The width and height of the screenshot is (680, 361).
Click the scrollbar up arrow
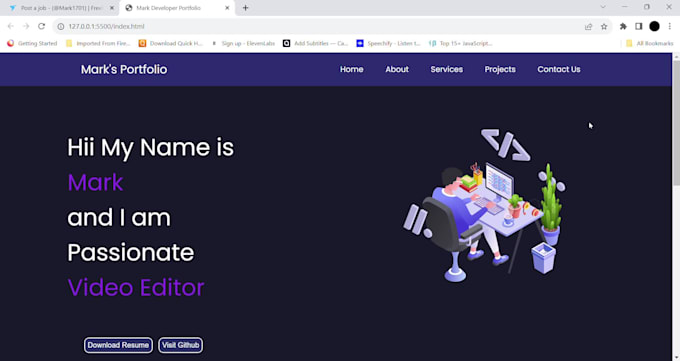click(676, 56)
